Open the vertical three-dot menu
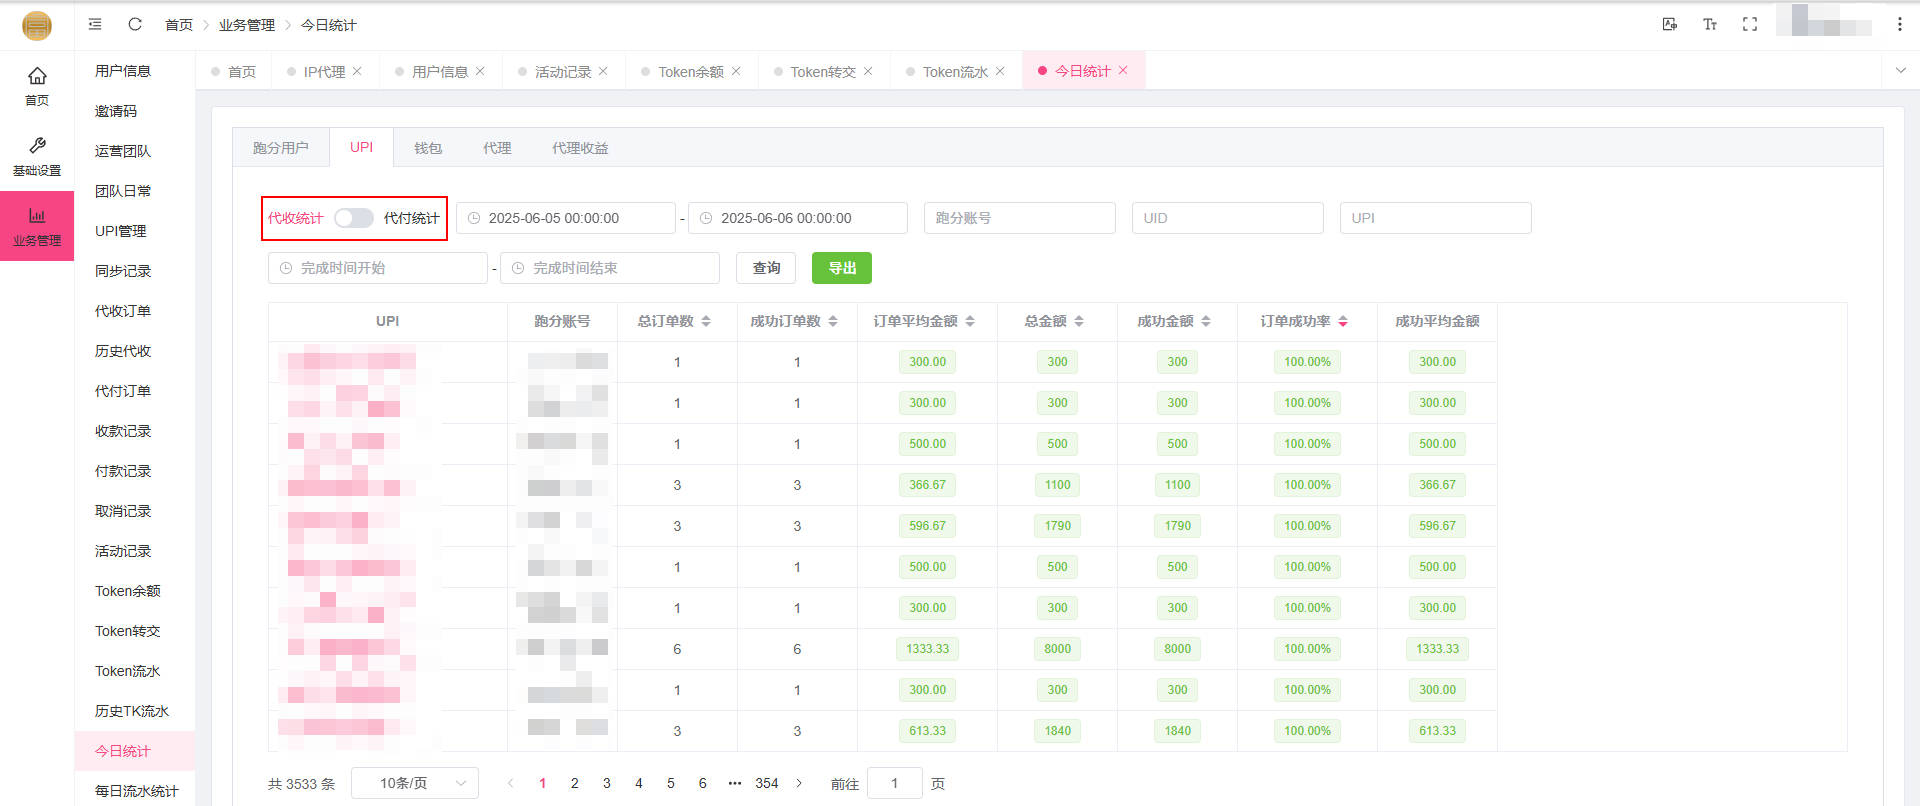The width and height of the screenshot is (1920, 806). tap(1899, 24)
